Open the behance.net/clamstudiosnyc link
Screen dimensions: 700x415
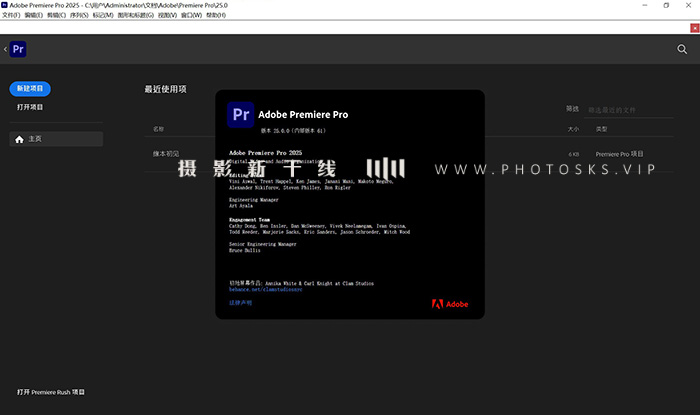pyautogui.click(x=266, y=289)
